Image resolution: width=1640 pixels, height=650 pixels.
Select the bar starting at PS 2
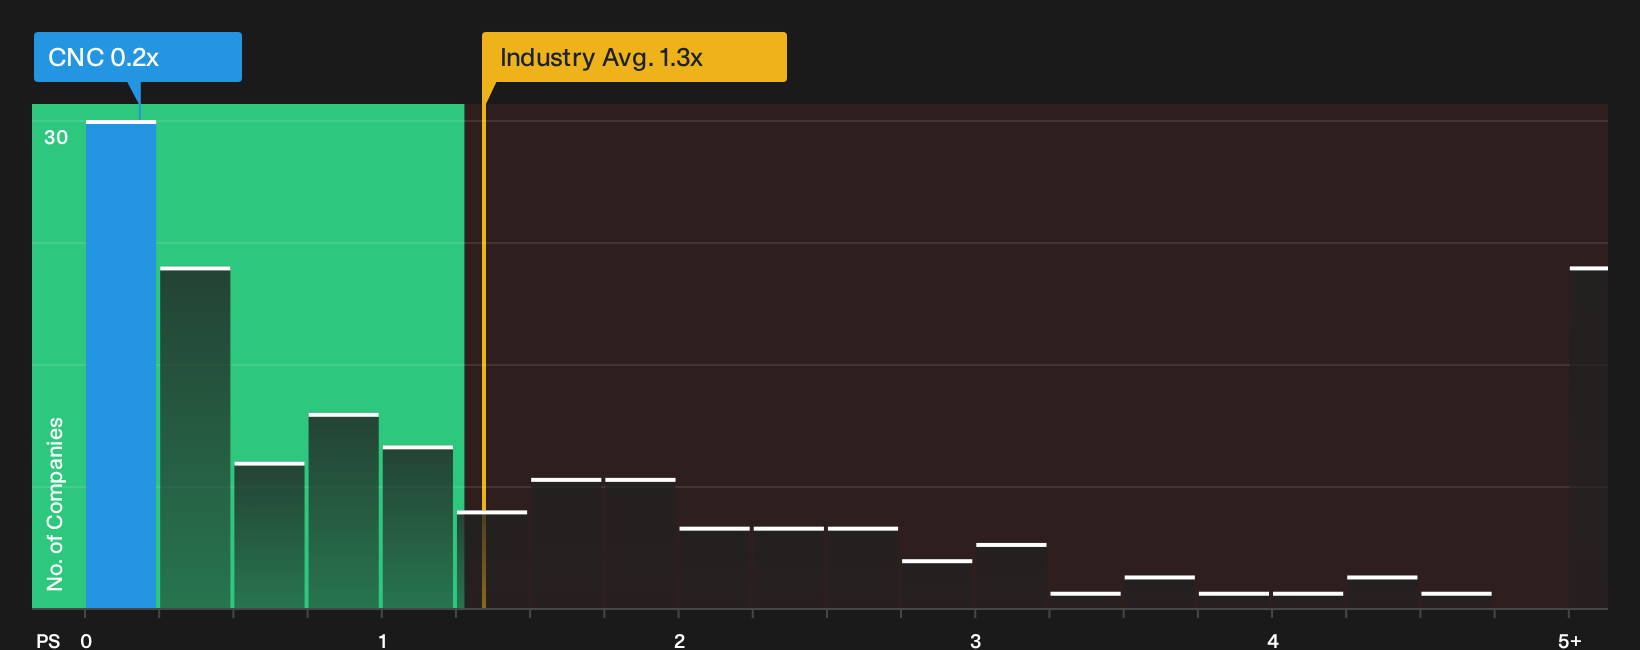pyautogui.click(x=714, y=567)
